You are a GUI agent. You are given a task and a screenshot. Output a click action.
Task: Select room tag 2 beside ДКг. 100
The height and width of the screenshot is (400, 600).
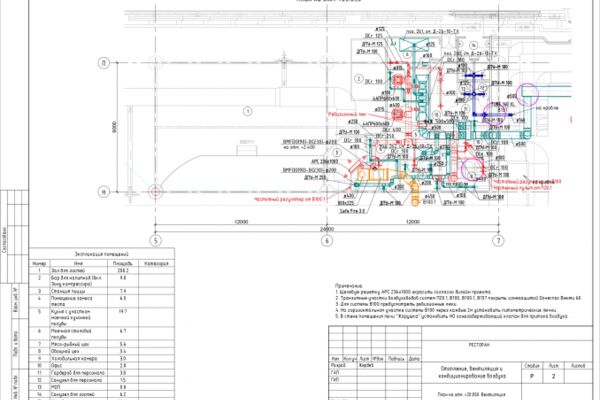(359, 79)
